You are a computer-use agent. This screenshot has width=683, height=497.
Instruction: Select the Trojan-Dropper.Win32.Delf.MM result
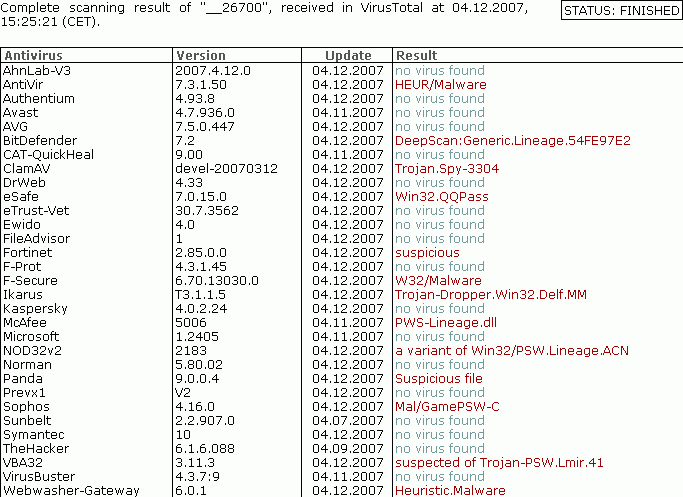pyautogui.click(x=491, y=294)
